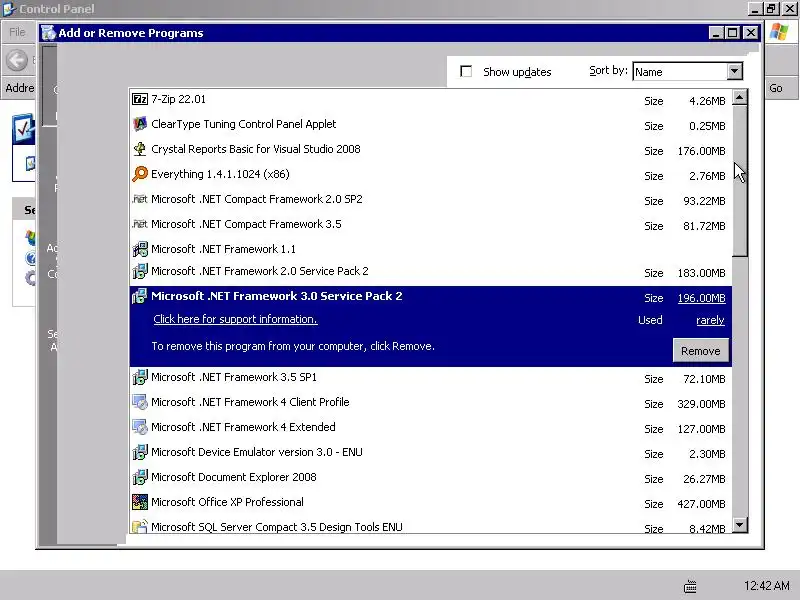Click the 196.00MB size link
Screen dimensions: 800x600
702,298
